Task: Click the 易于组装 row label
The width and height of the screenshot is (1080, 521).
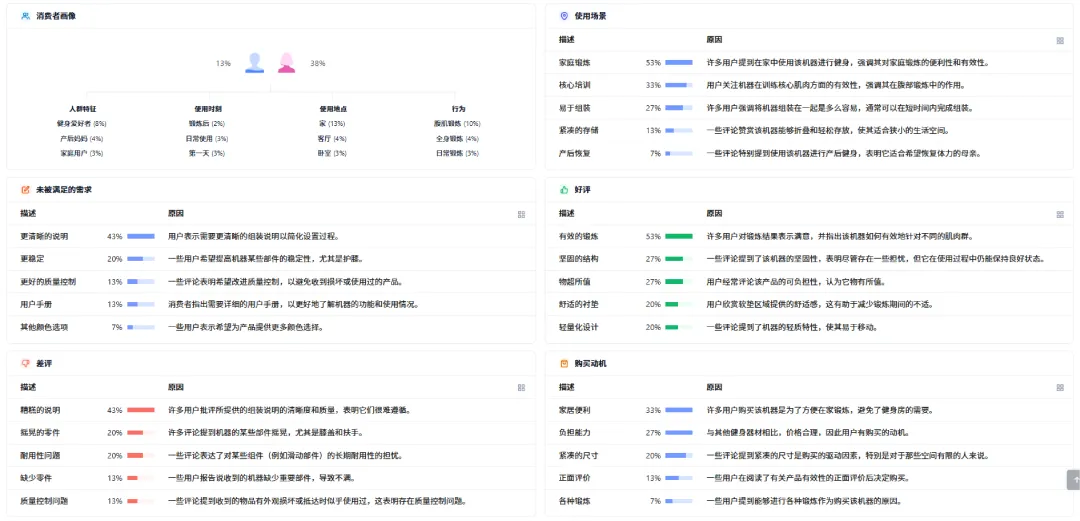Action: coord(574,108)
